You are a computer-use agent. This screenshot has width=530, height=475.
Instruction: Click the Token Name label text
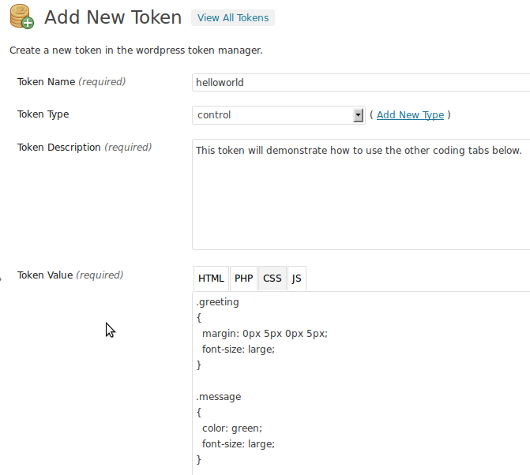[46, 82]
